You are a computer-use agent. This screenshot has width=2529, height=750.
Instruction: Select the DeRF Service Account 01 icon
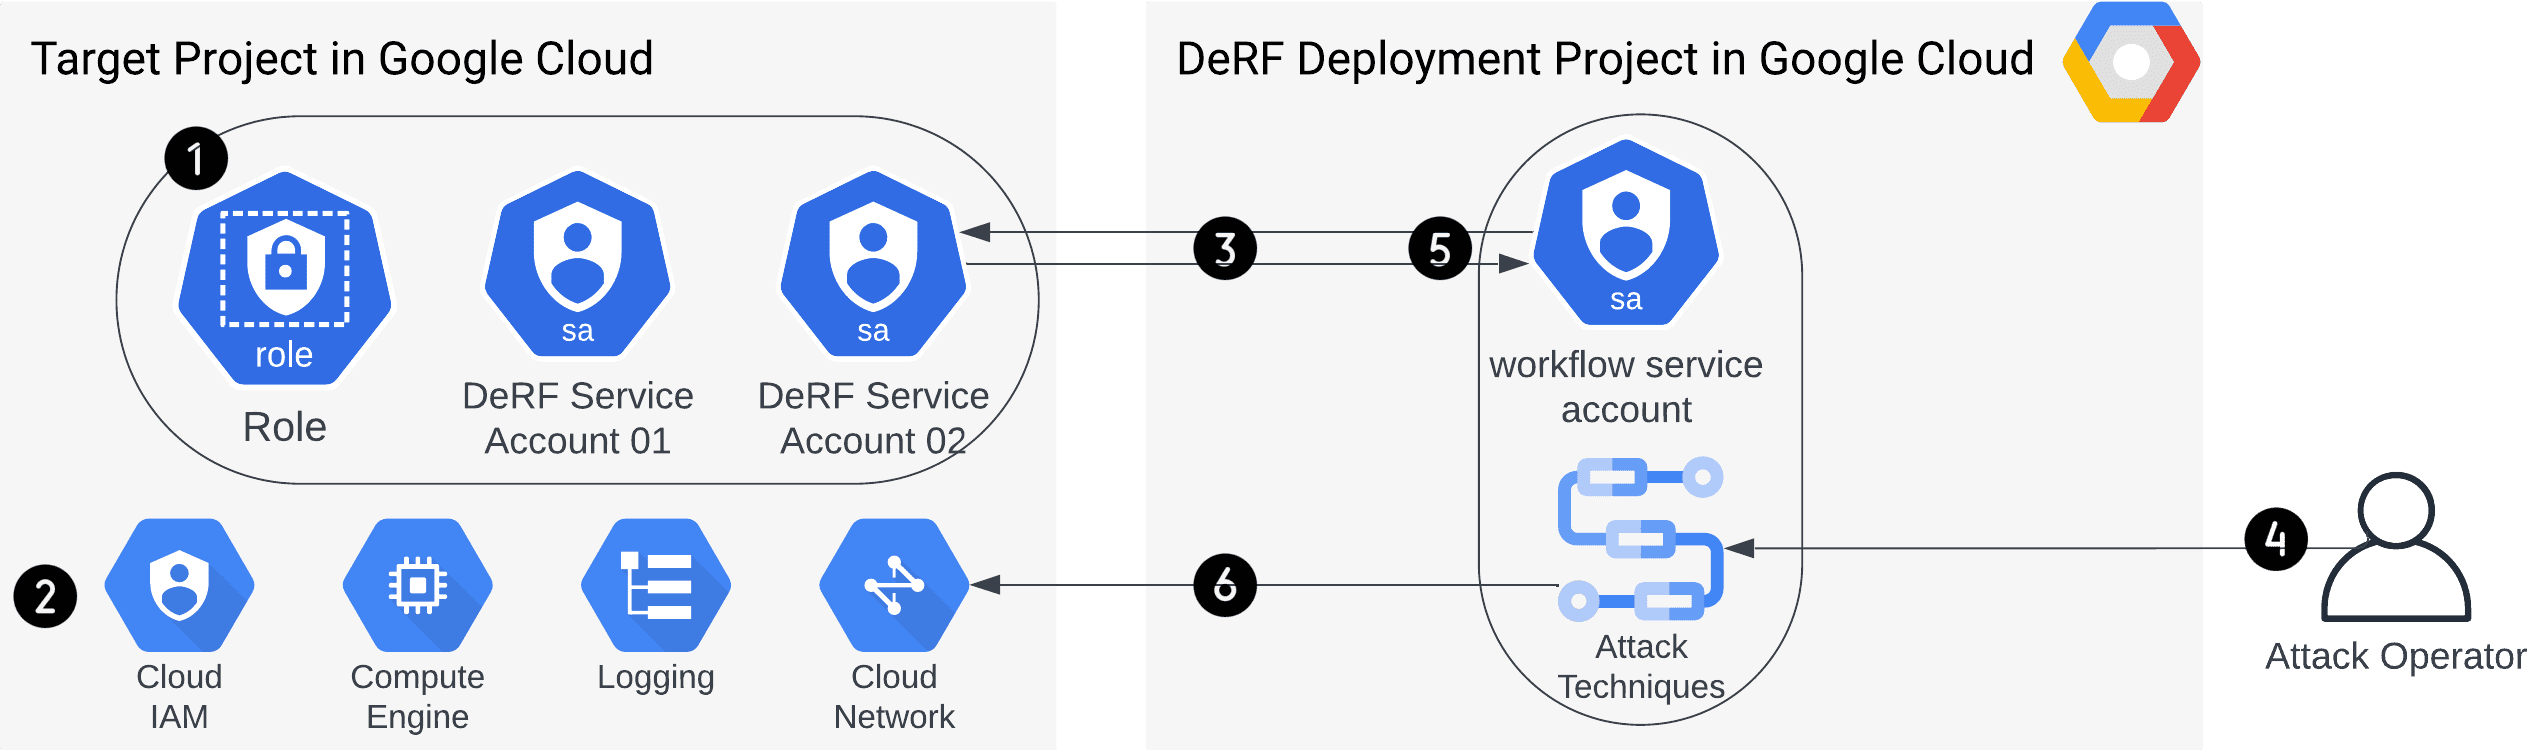click(578, 263)
